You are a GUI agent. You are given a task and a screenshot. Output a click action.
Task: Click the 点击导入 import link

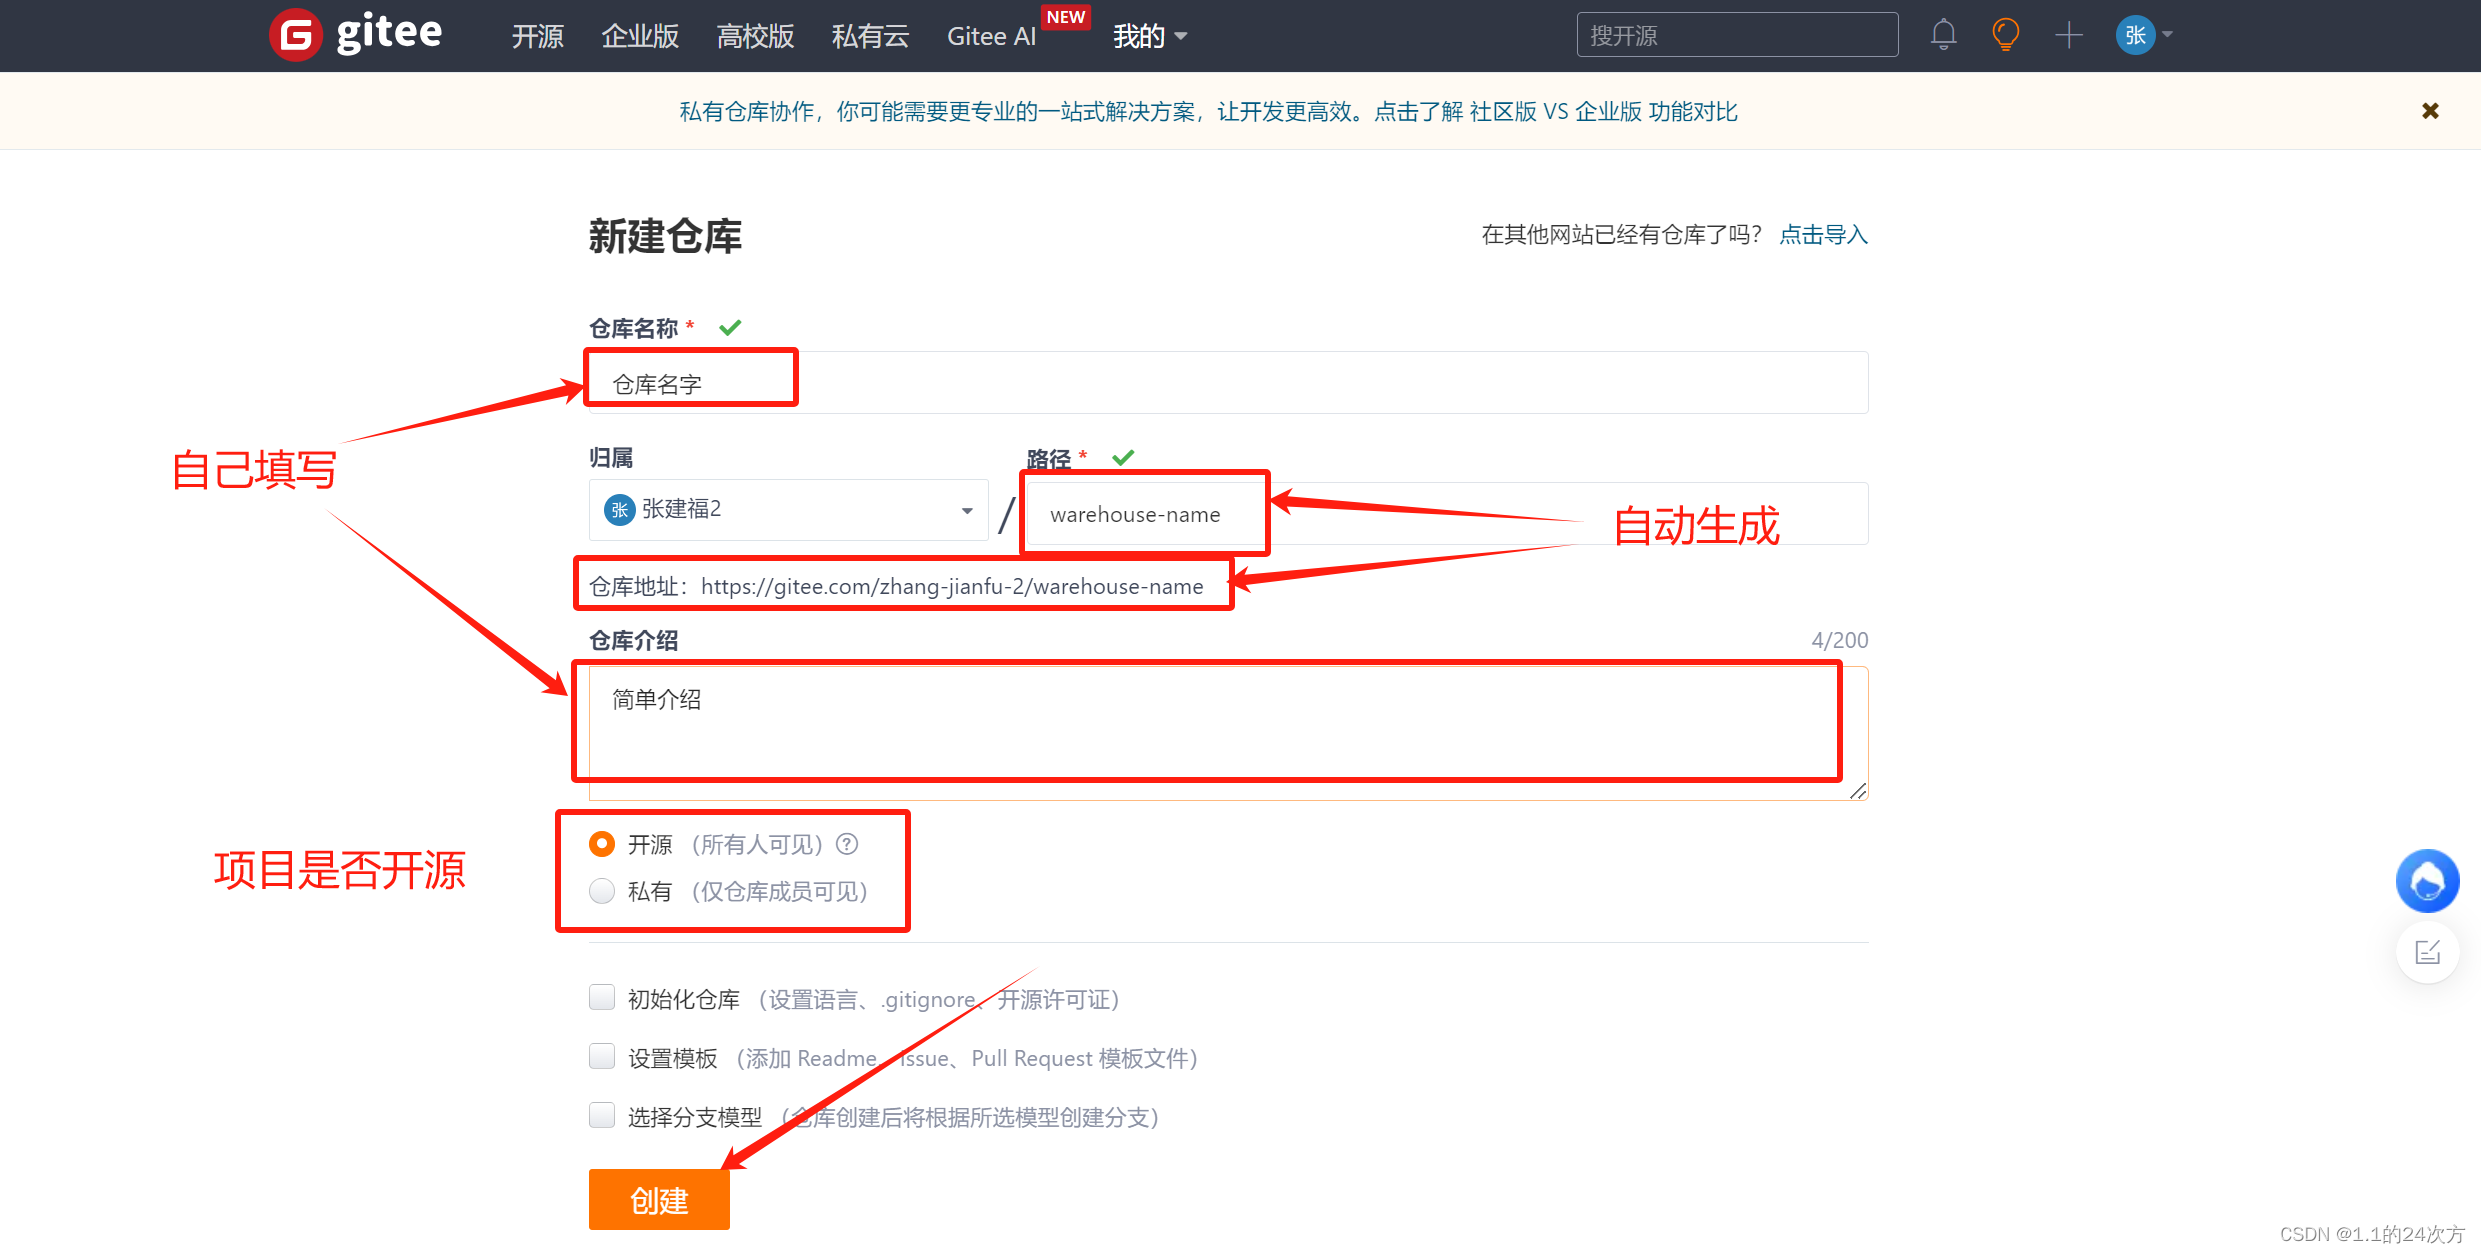tap(1823, 234)
